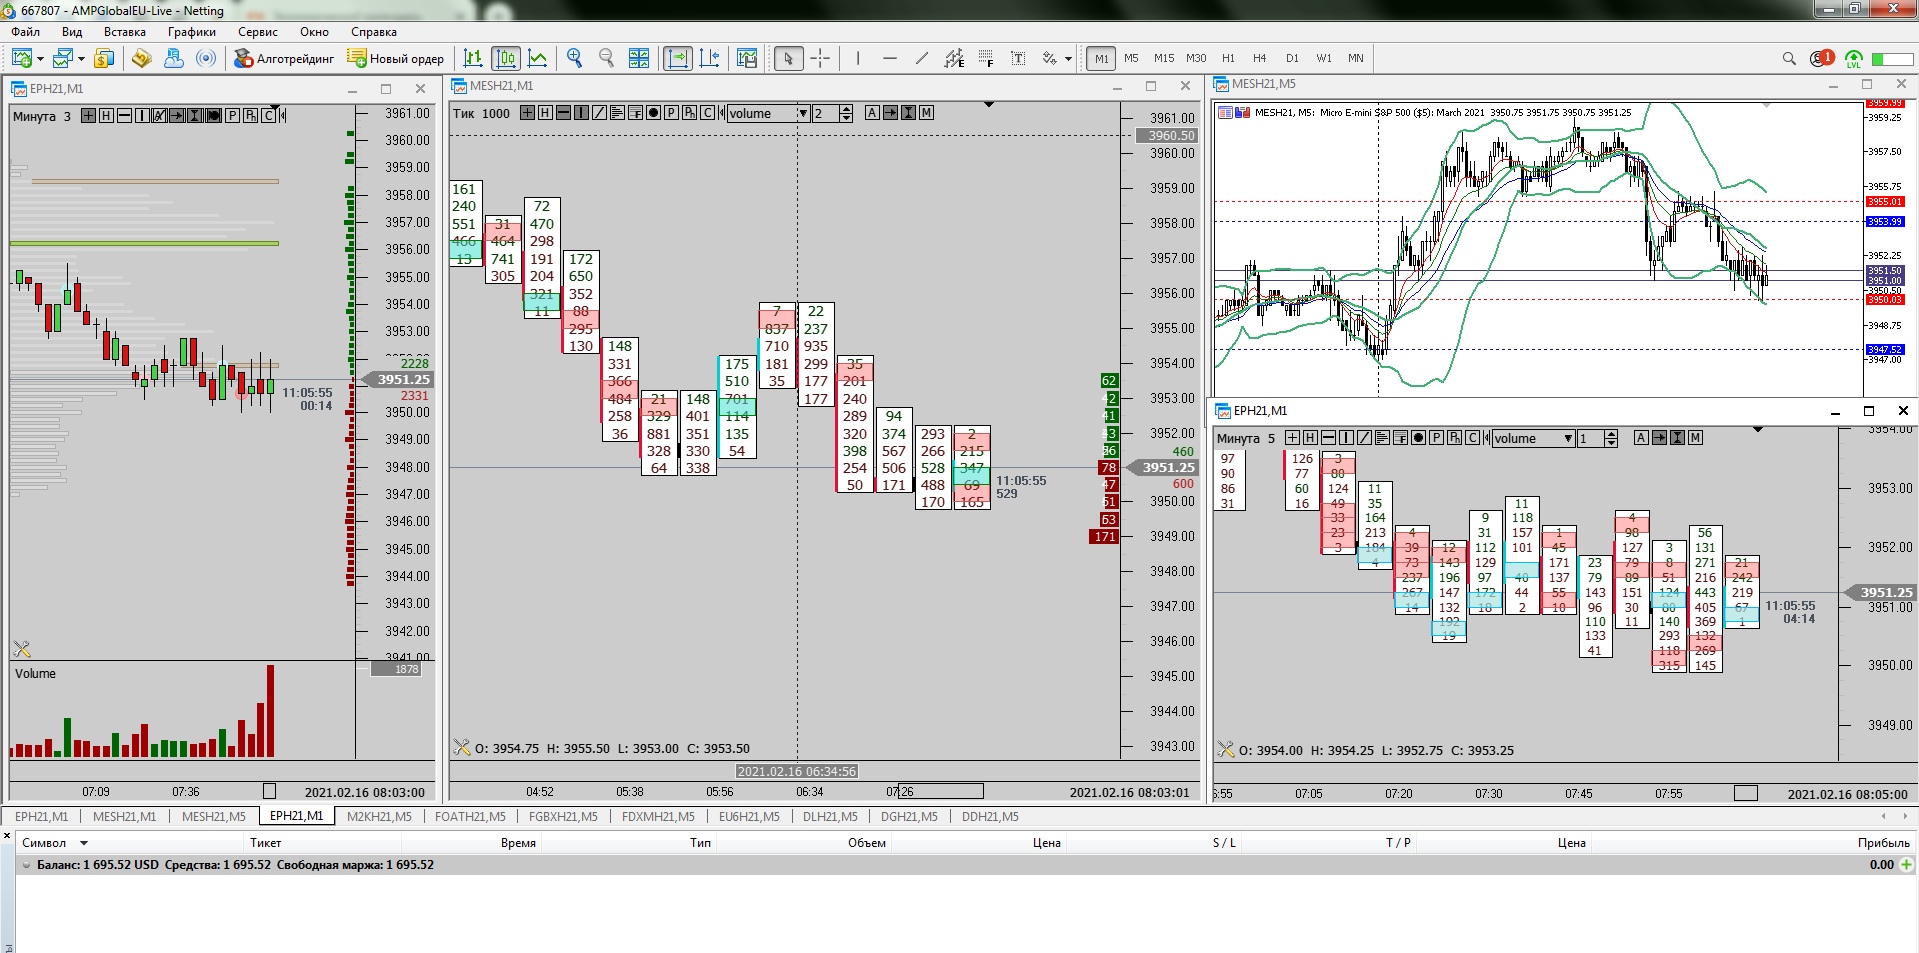Screen dimensions: 1919x953
Task: Tile chart windows icon
Action: 639,58
